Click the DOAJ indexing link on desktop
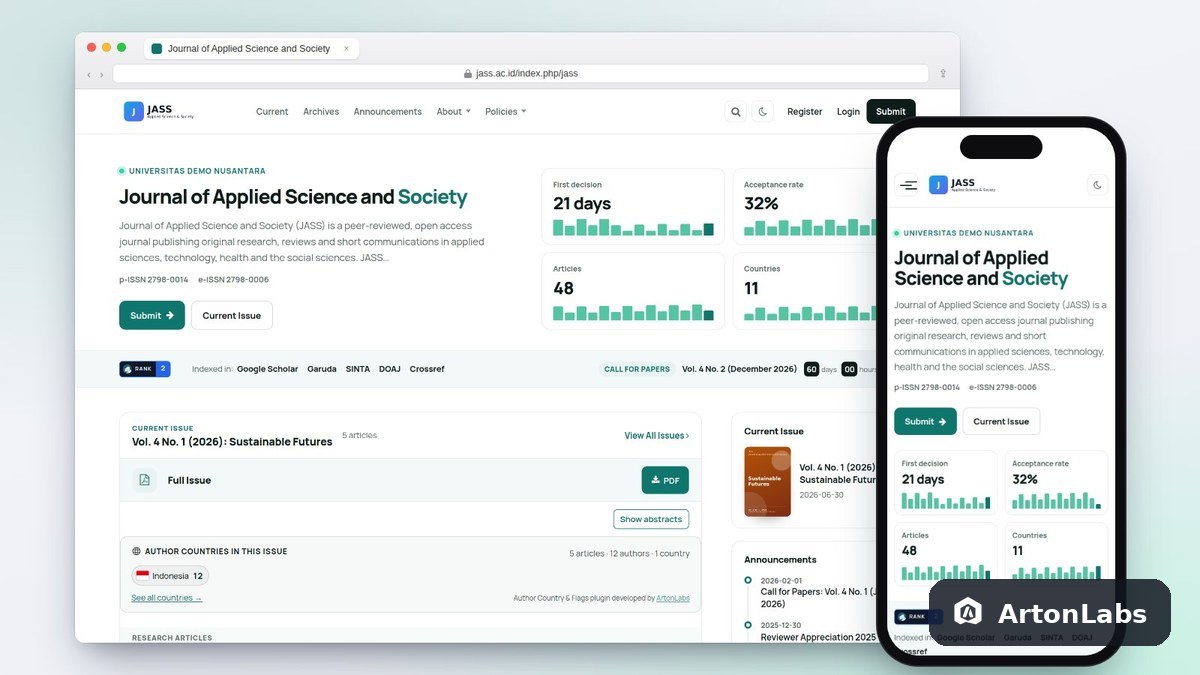This screenshot has height=675, width=1200. tap(390, 369)
